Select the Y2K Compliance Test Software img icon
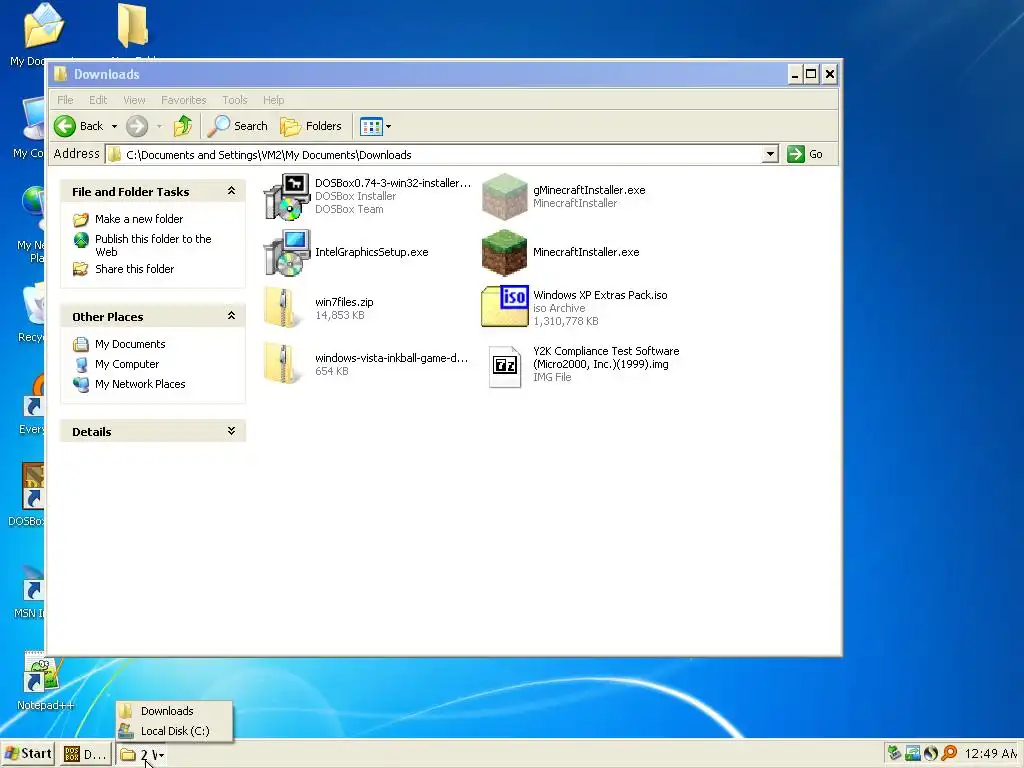1024x768 pixels. point(505,366)
